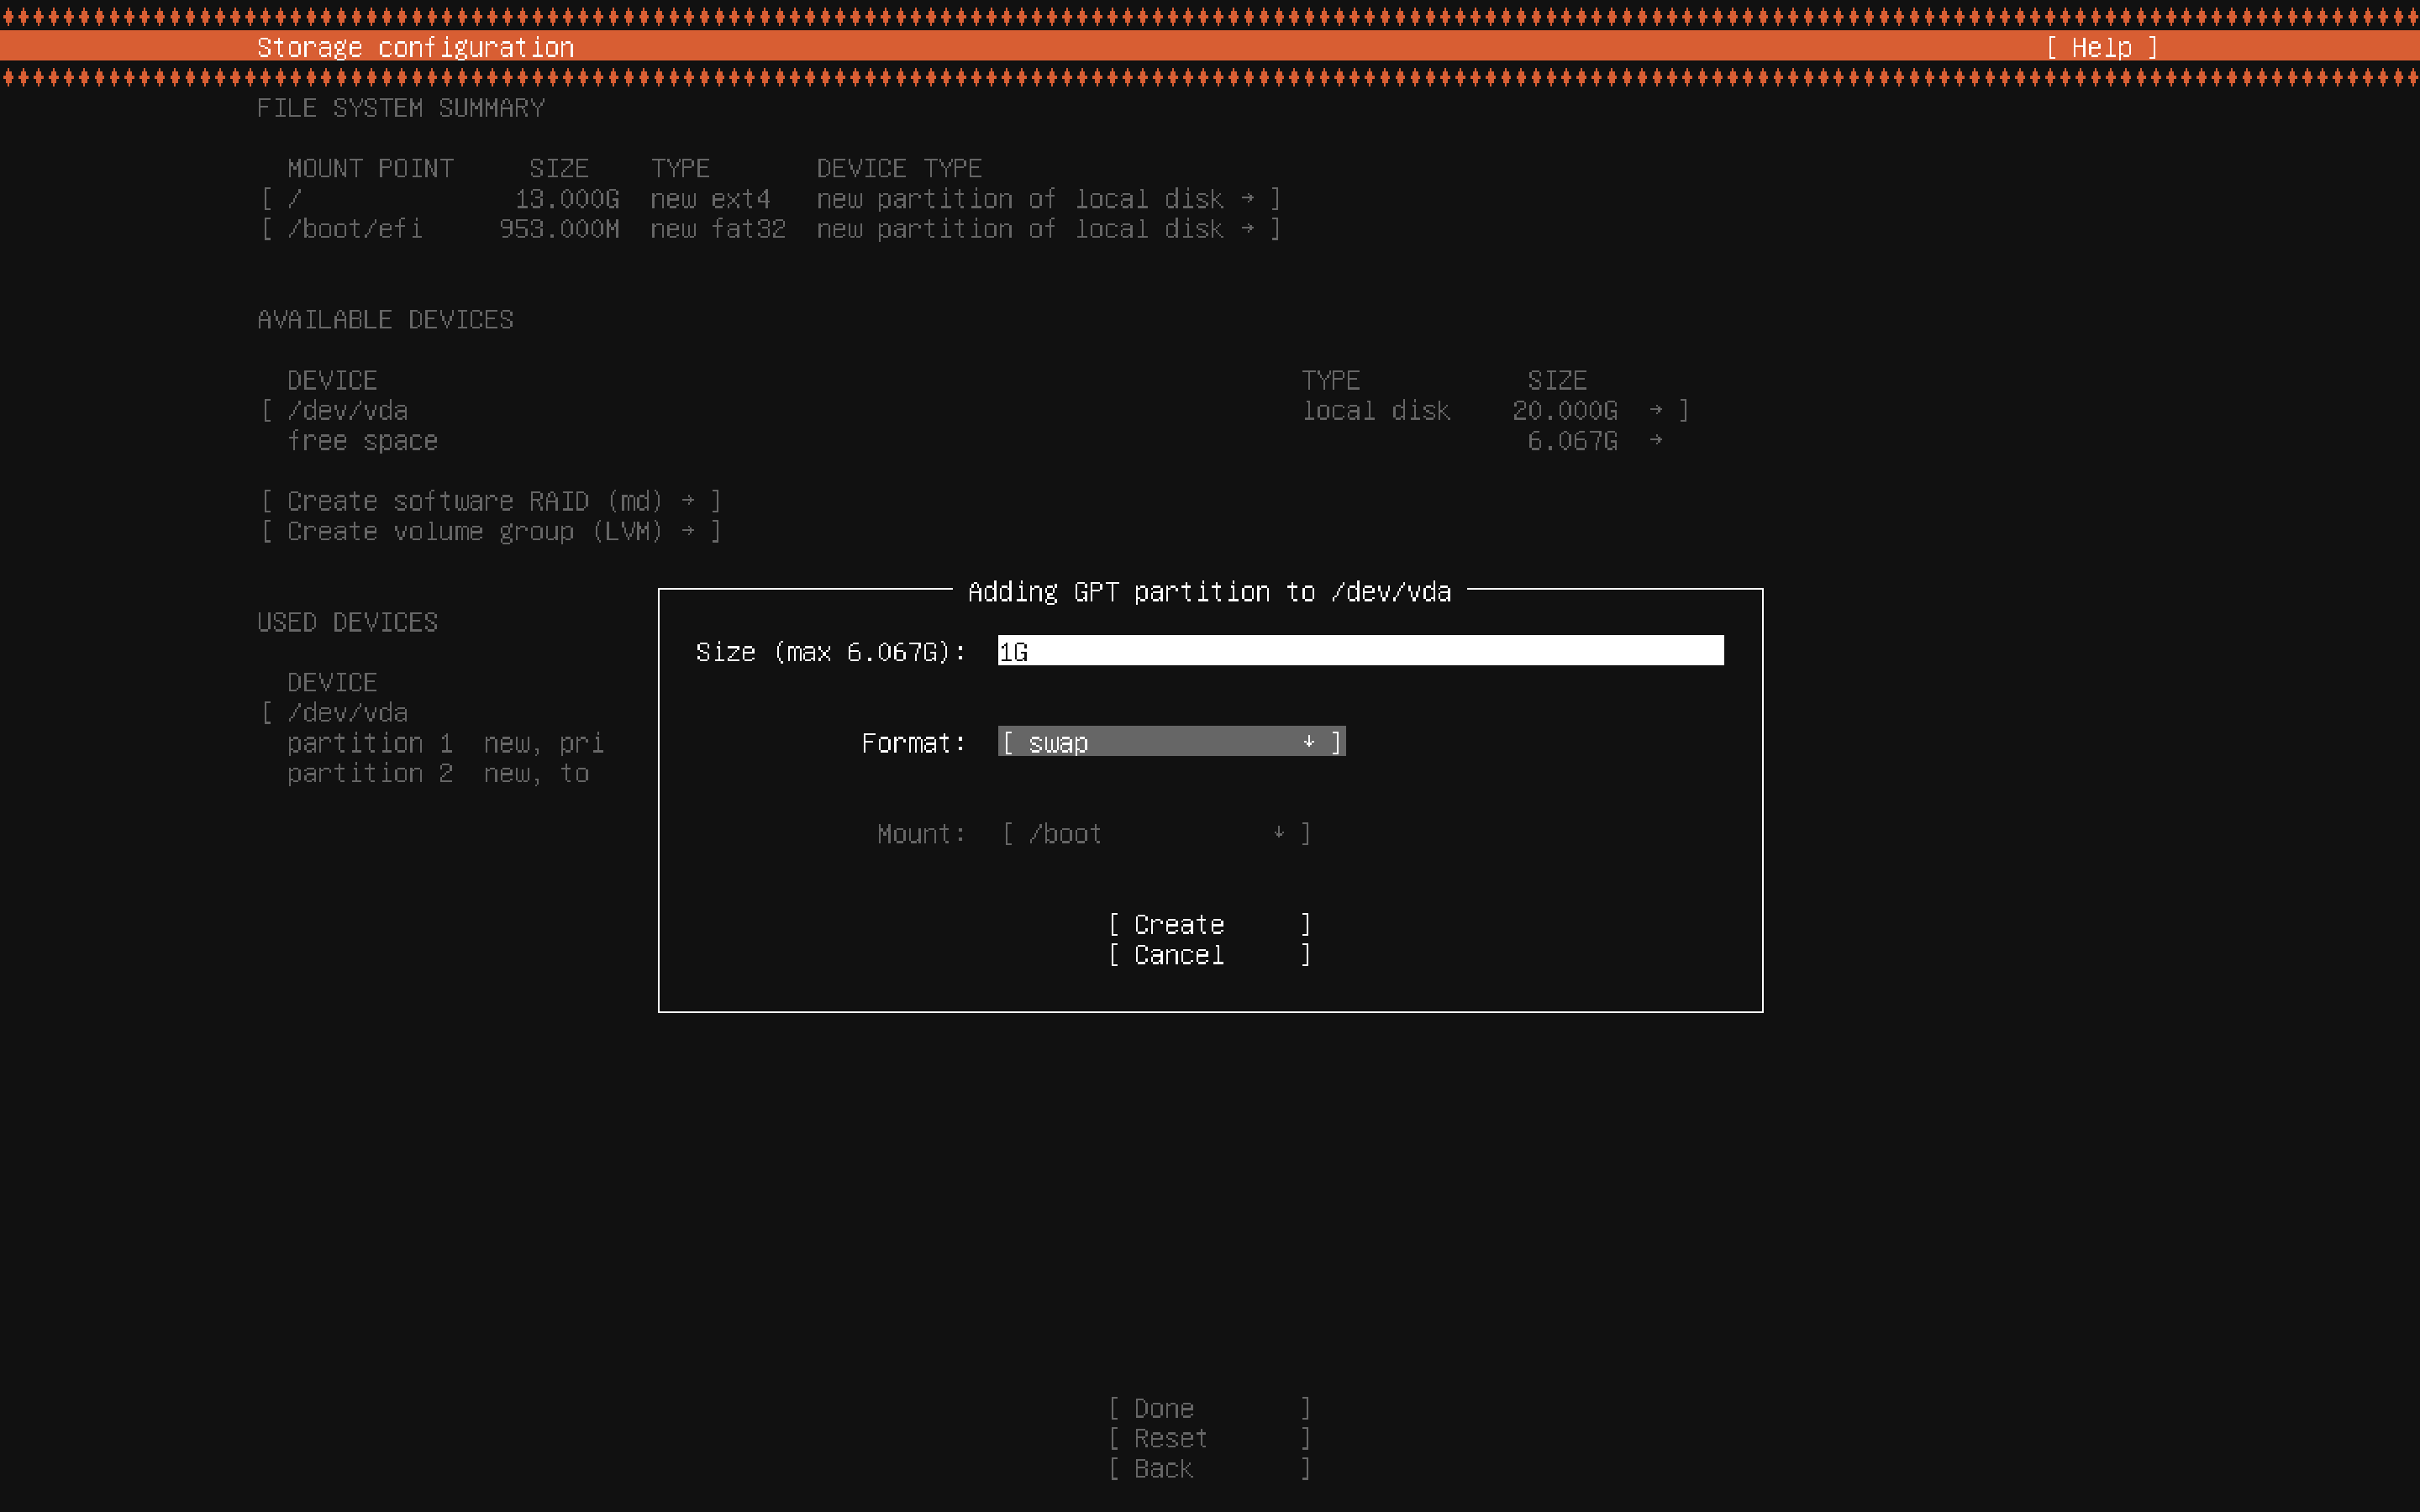The width and height of the screenshot is (2420, 1512).
Task: Click the Size input field containing 1G
Action: 1360,651
